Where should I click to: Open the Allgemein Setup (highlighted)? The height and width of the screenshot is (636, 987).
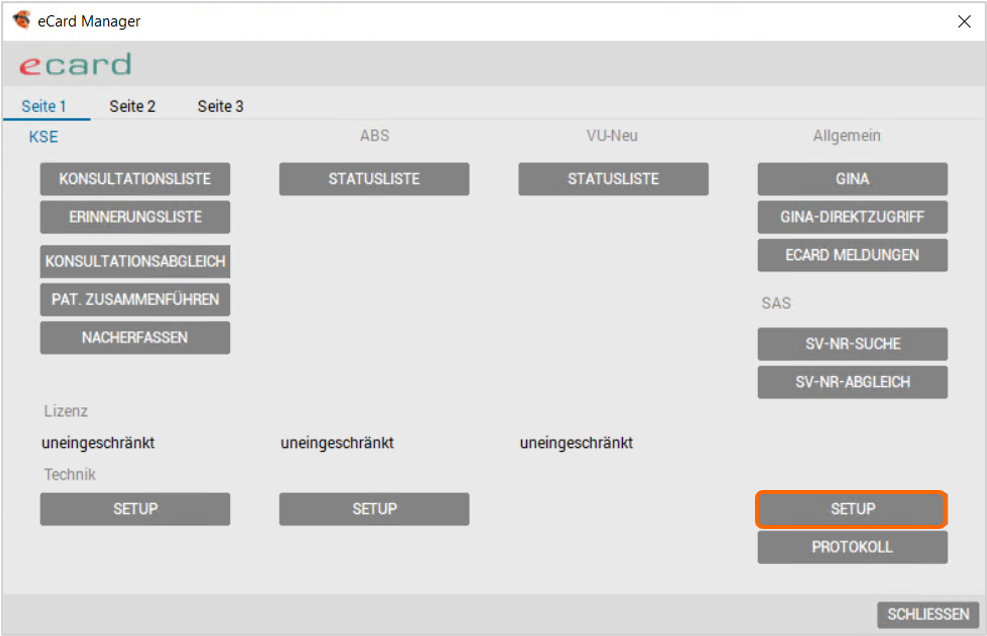[852, 509]
